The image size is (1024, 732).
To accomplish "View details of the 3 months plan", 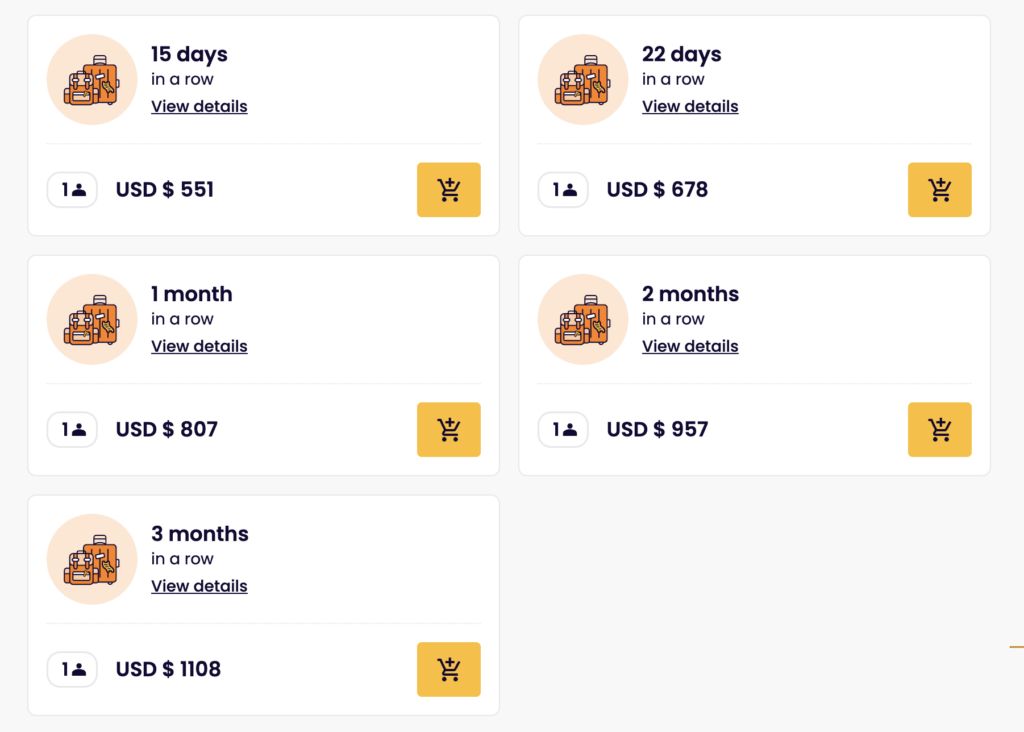I will pos(199,586).
